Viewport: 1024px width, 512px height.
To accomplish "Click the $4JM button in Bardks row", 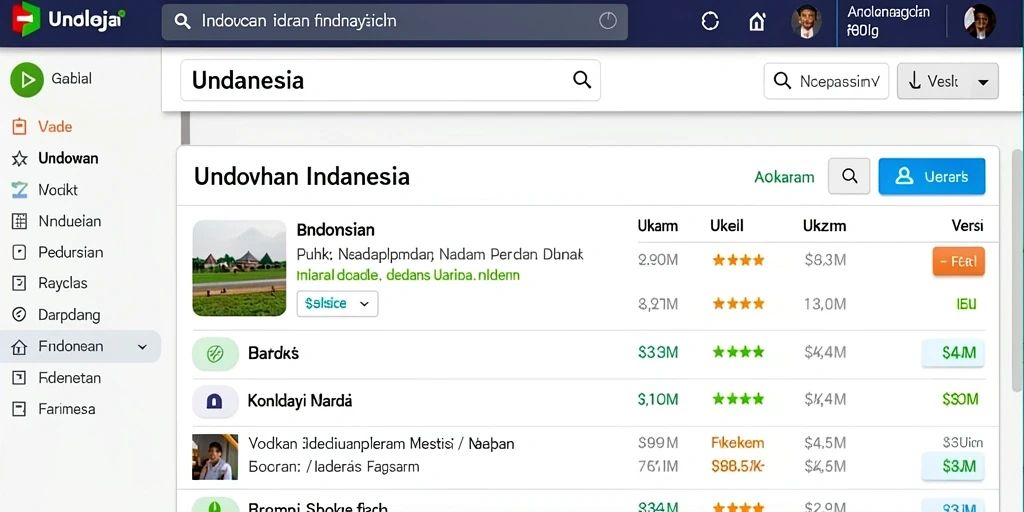I will coord(953,353).
